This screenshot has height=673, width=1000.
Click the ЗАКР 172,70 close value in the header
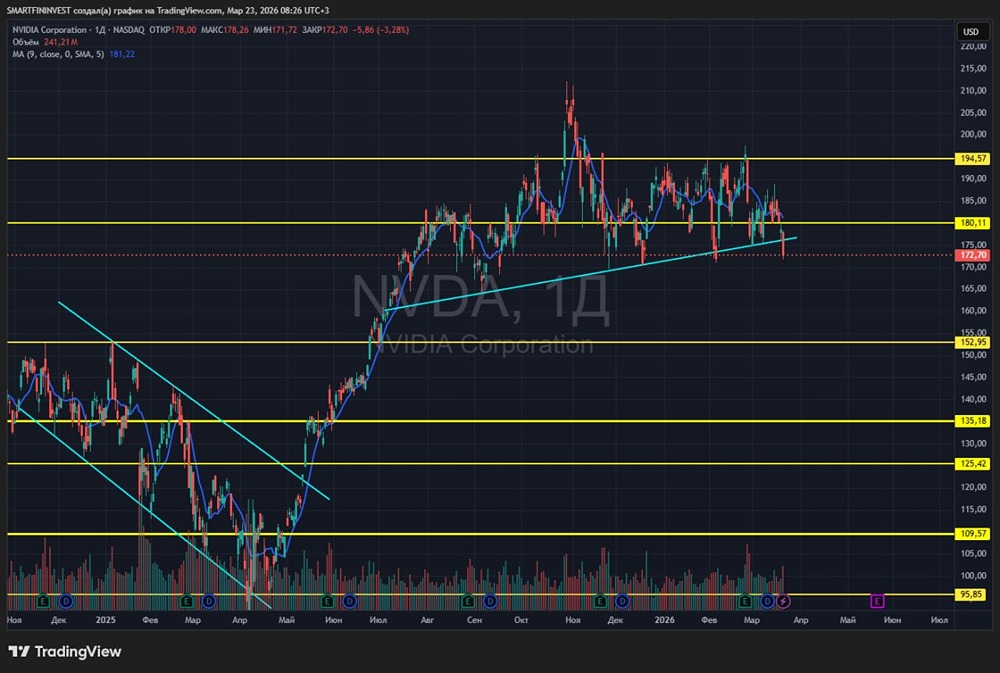coord(325,29)
